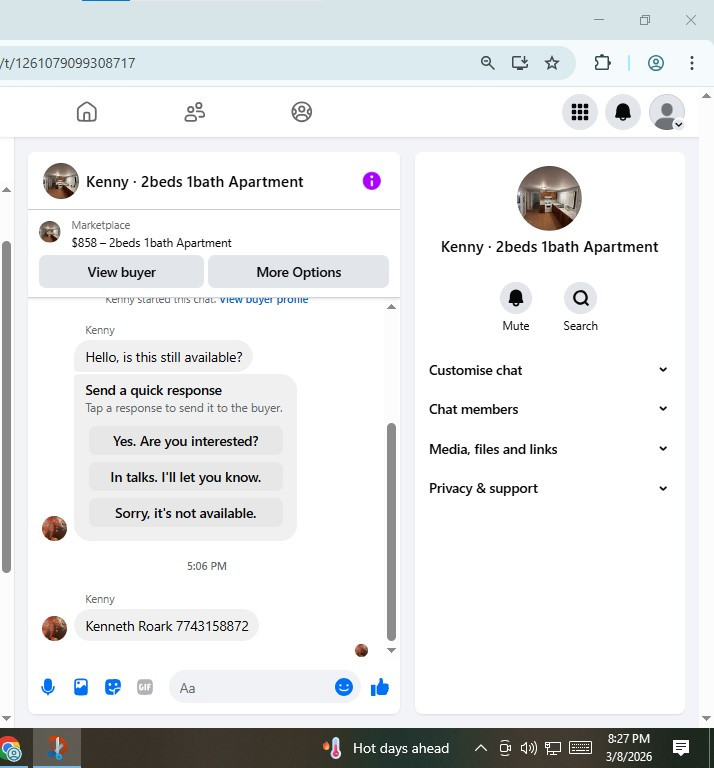Send quick response Yes. Are you interested?
The width and height of the screenshot is (714, 768).
[x=186, y=441]
